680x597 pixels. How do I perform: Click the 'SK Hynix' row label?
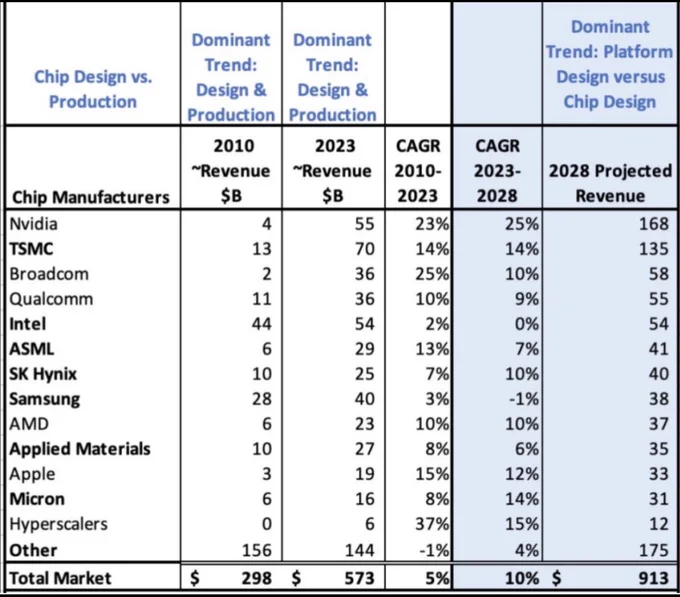tap(43, 374)
